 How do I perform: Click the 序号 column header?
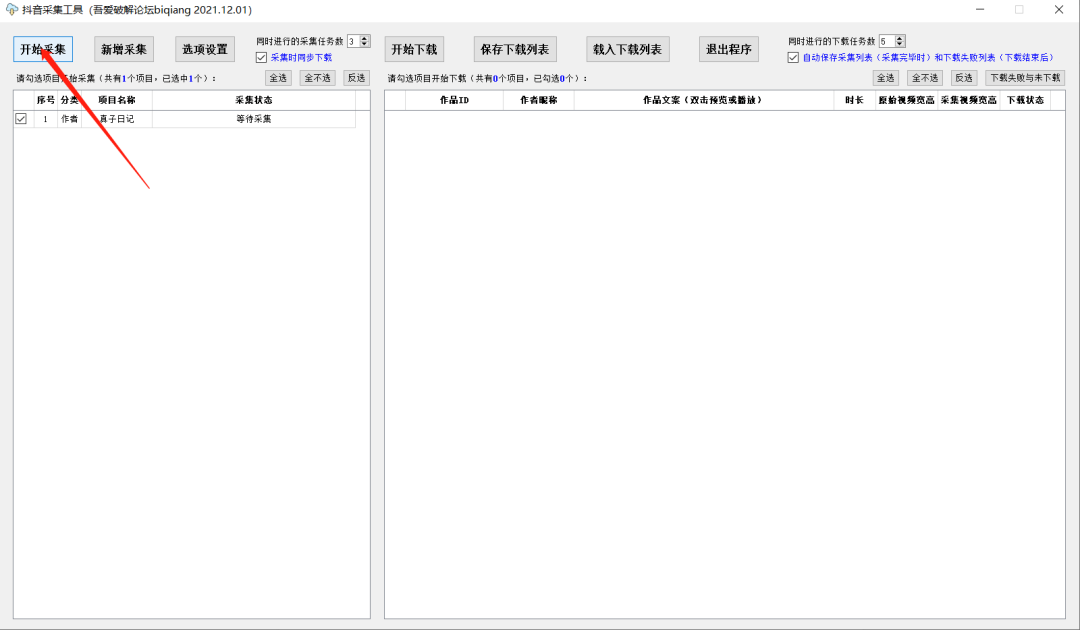pyautogui.click(x=45, y=100)
